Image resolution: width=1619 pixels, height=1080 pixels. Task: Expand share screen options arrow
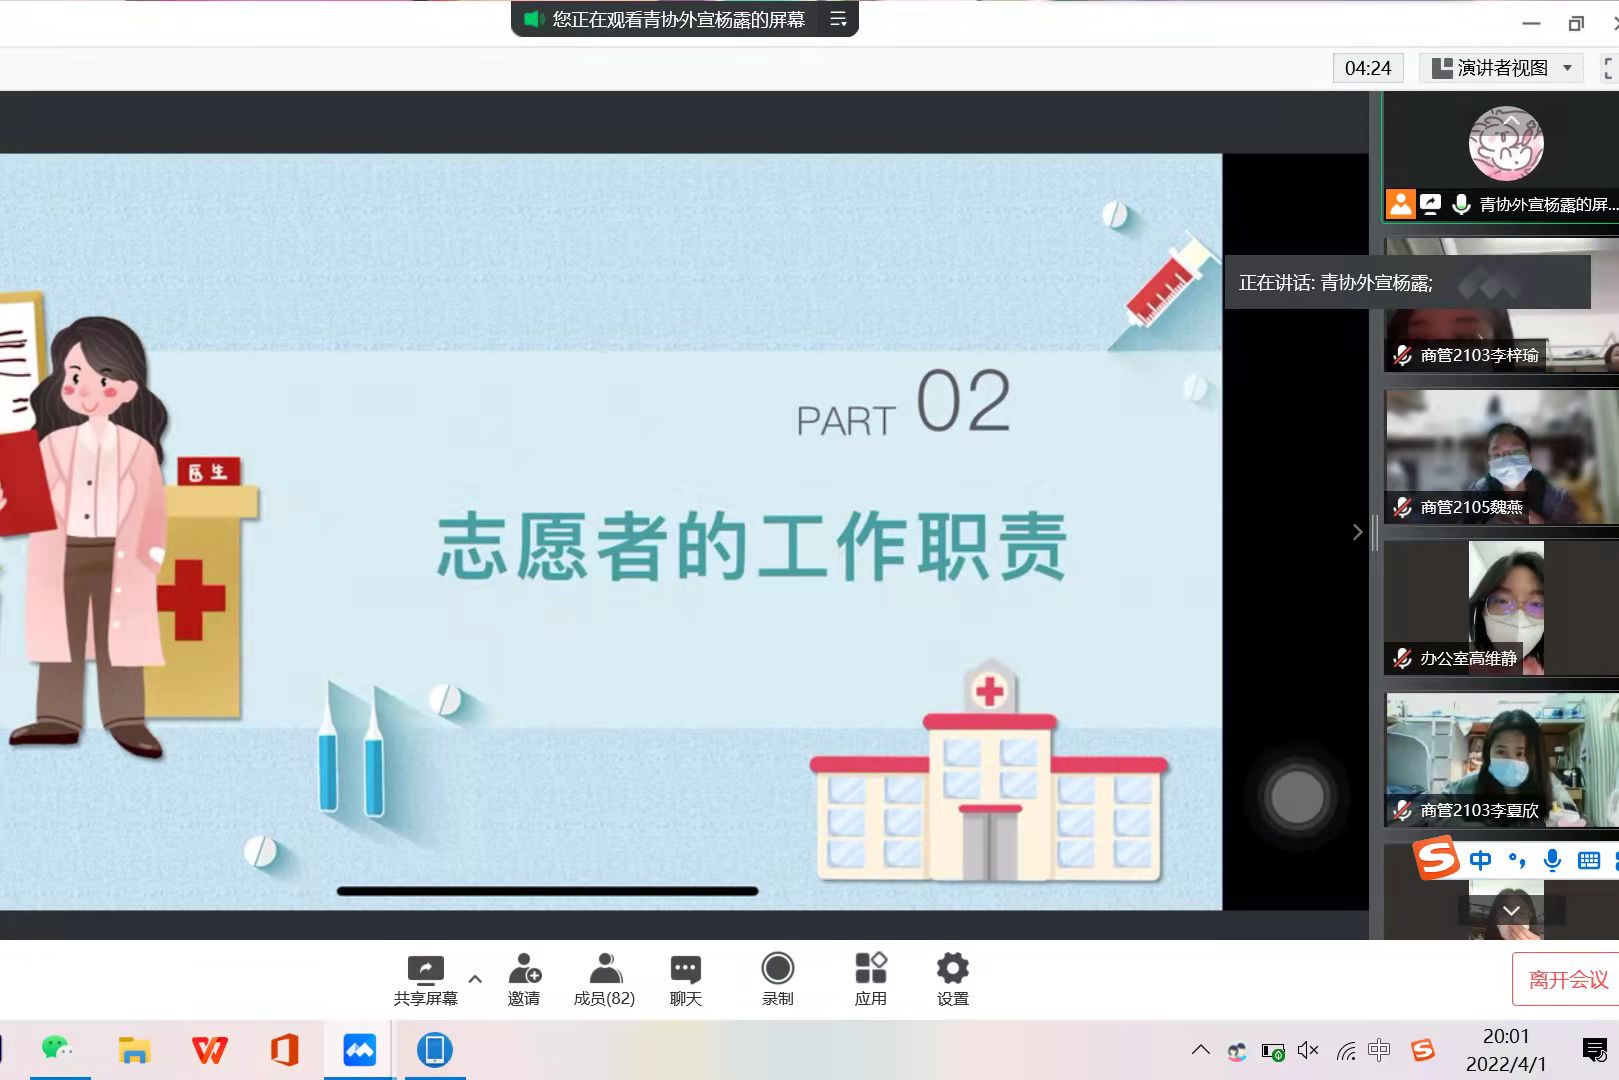tap(475, 979)
